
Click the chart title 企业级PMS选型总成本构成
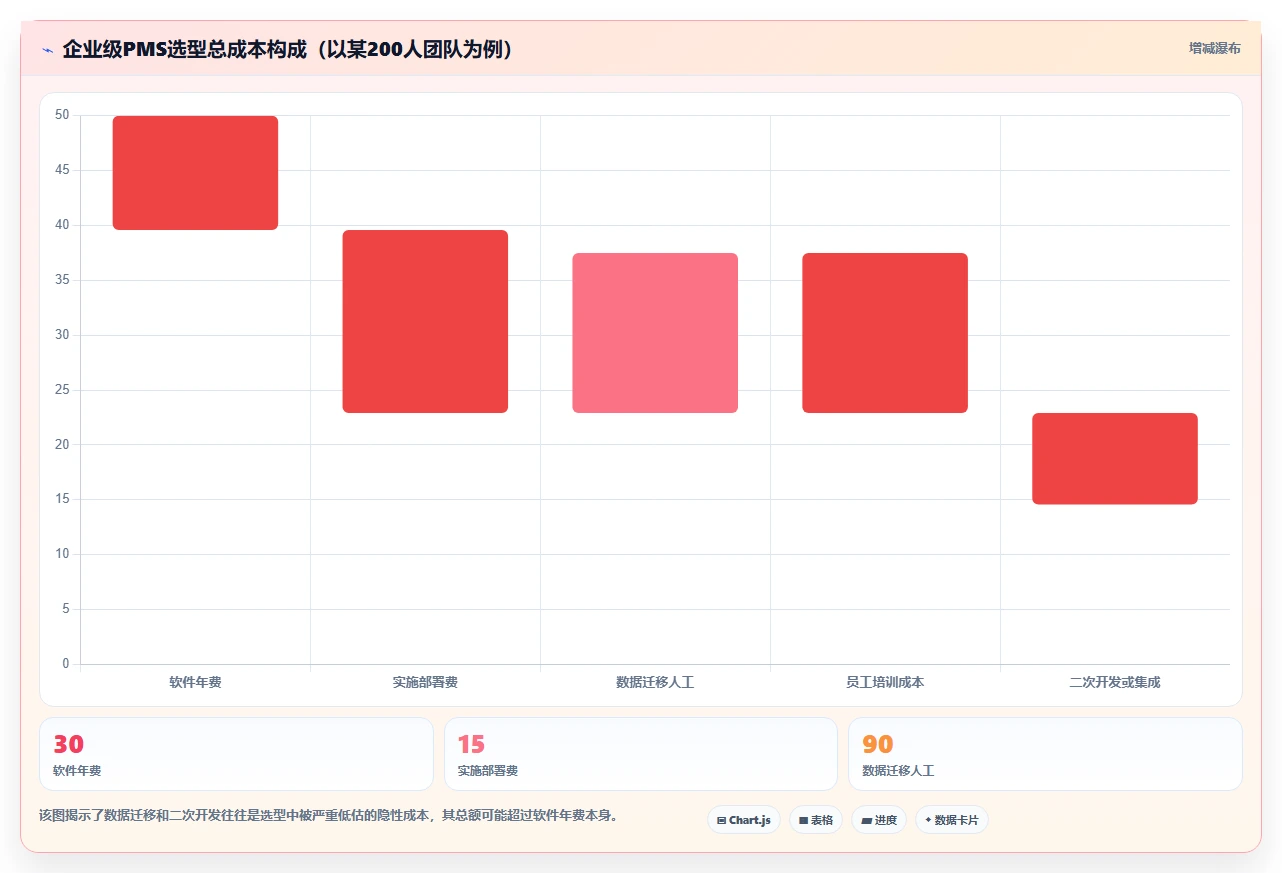point(288,49)
